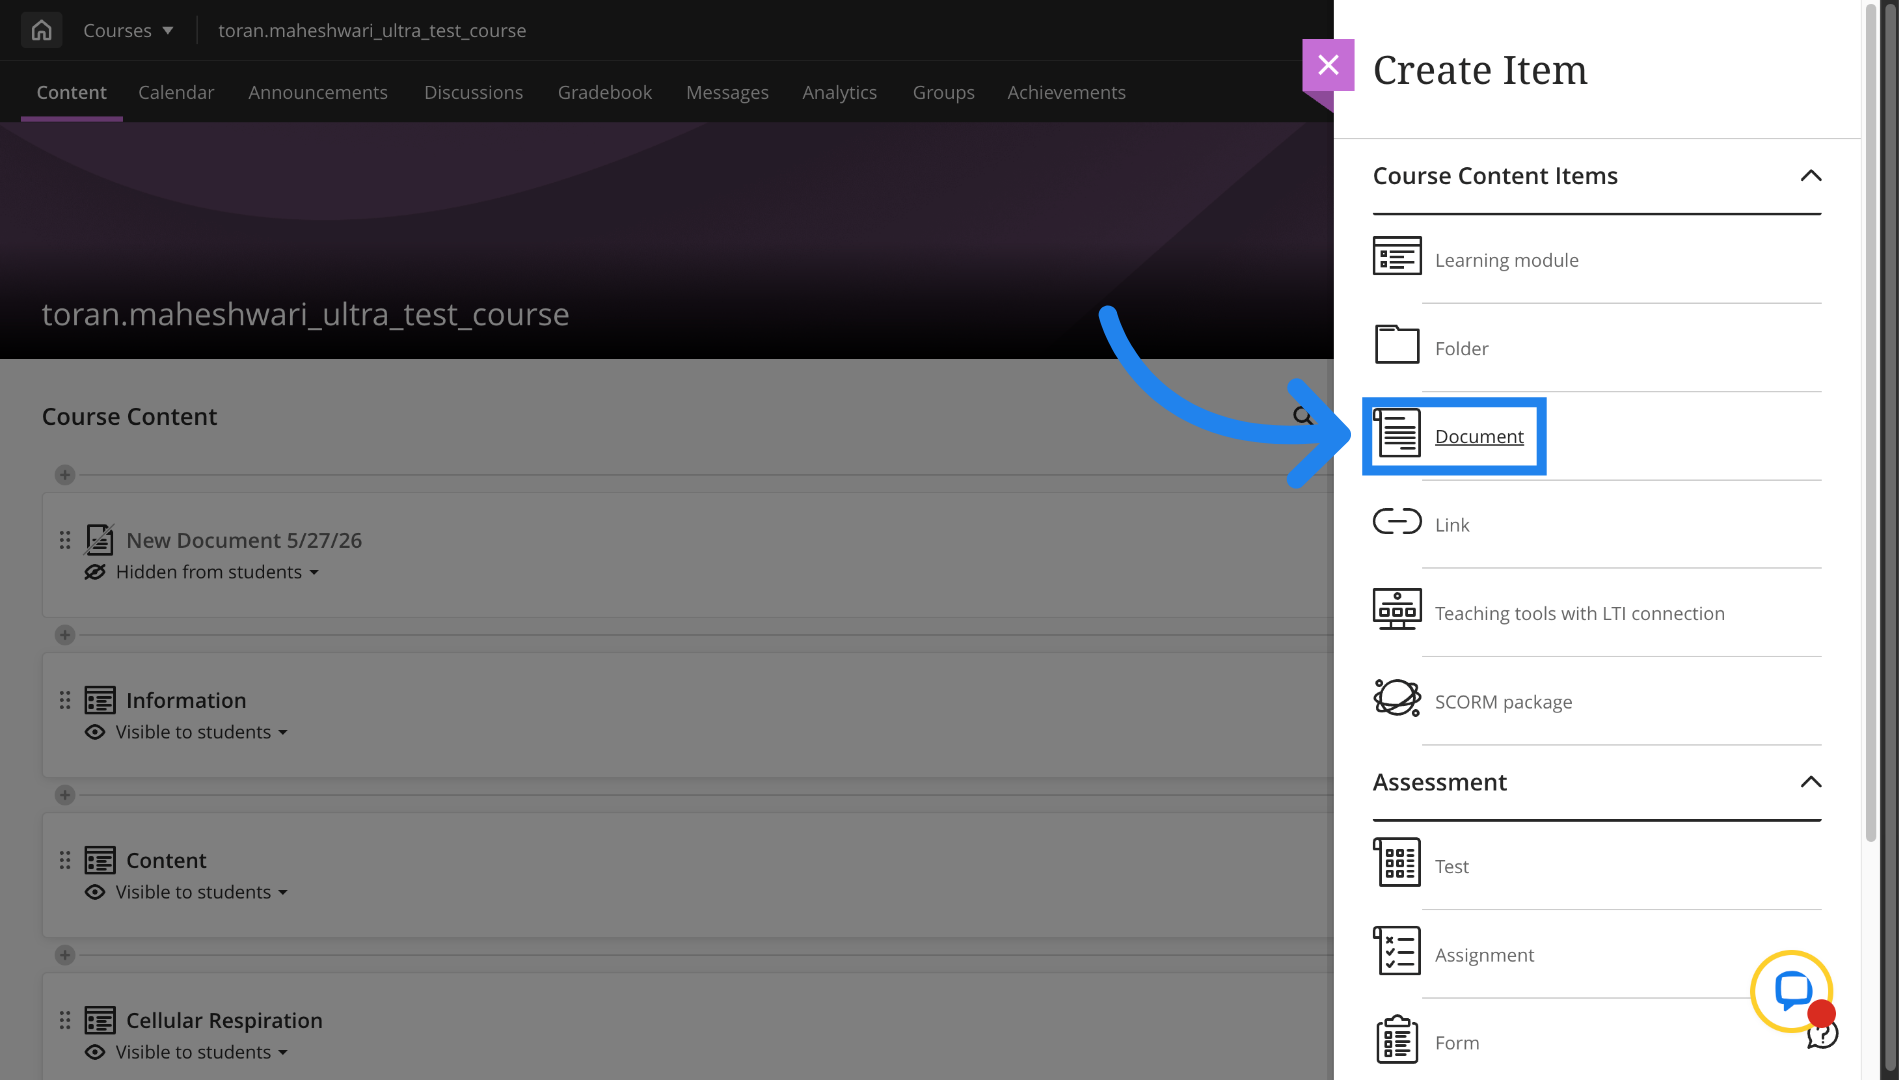Click plus button above New Document 5/27/26
The height and width of the screenshot is (1080, 1899).
coord(65,475)
